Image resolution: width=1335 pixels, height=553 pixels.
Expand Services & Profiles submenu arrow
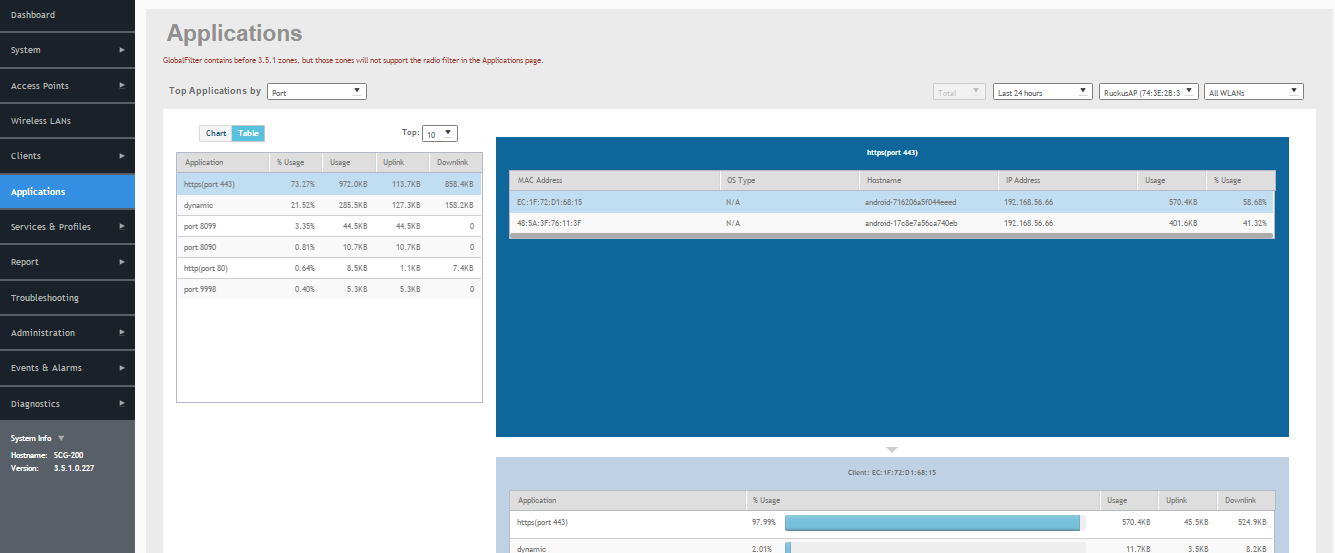[122, 227]
